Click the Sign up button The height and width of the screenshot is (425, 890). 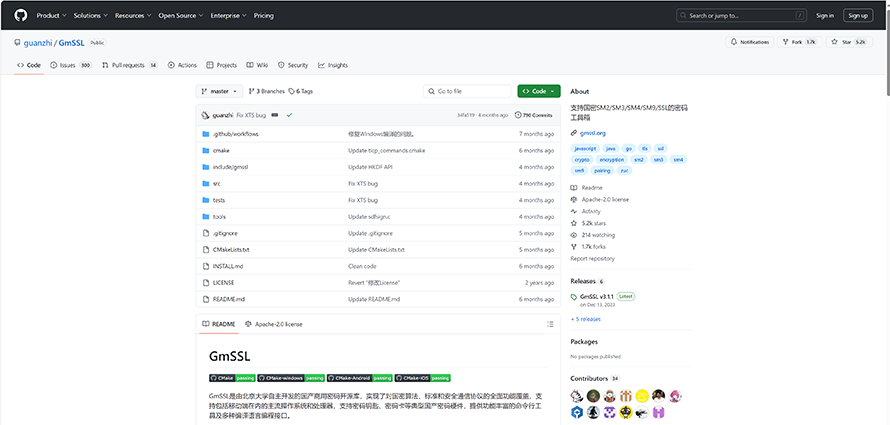(x=858, y=16)
